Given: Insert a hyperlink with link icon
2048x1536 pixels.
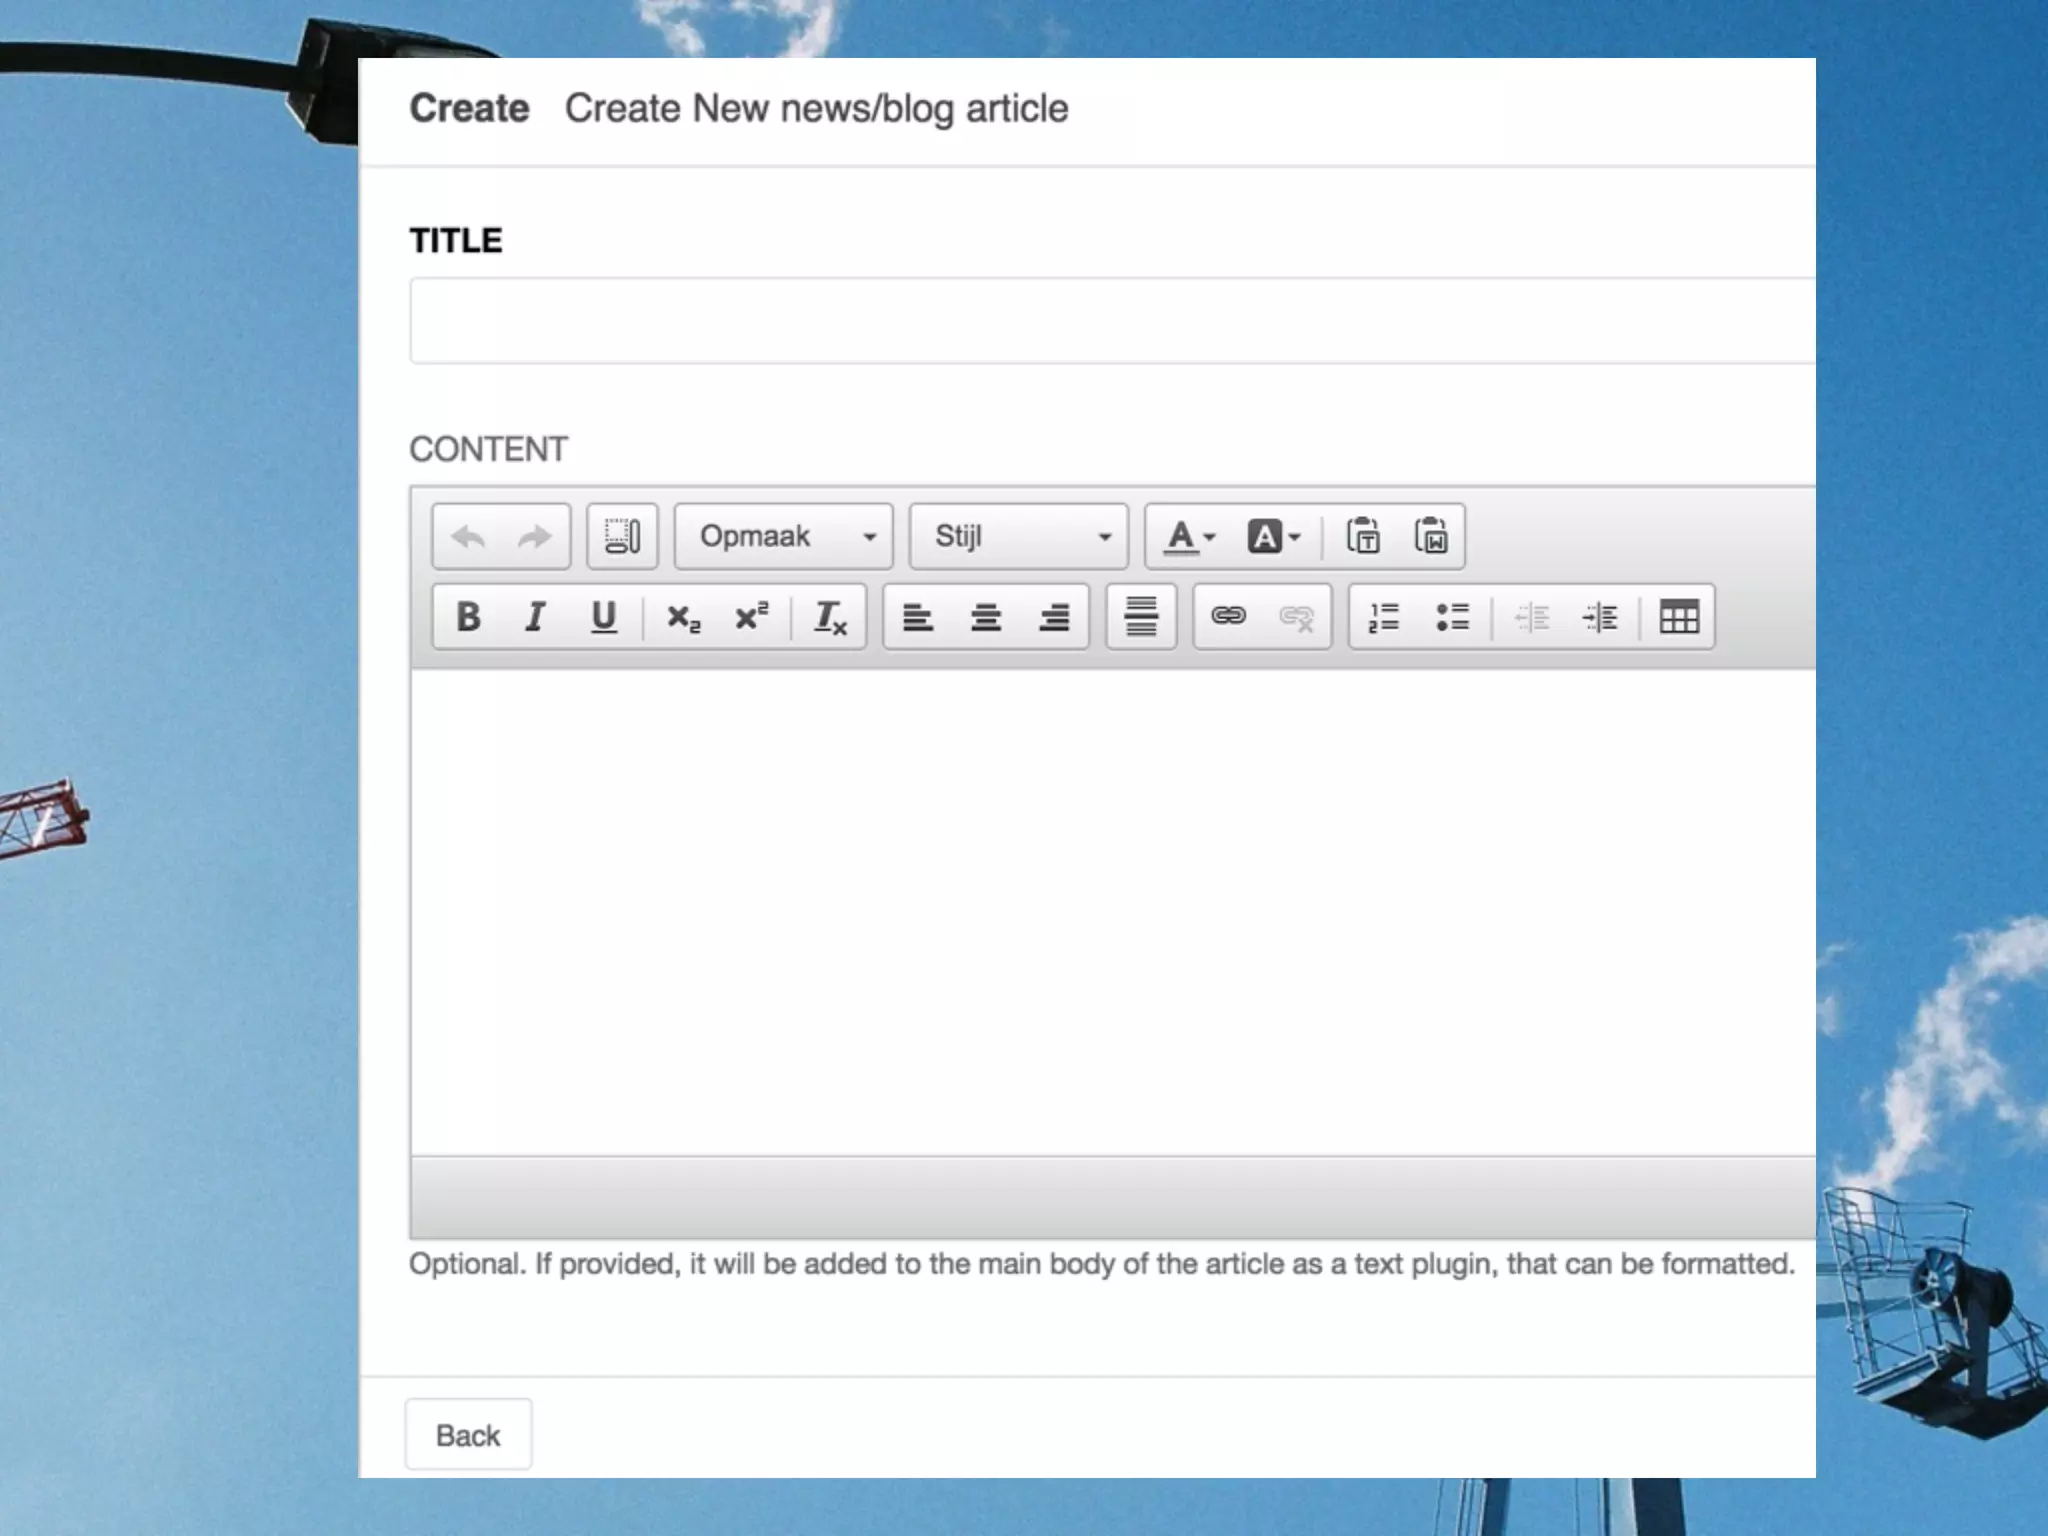Looking at the screenshot, I should click(x=1228, y=617).
